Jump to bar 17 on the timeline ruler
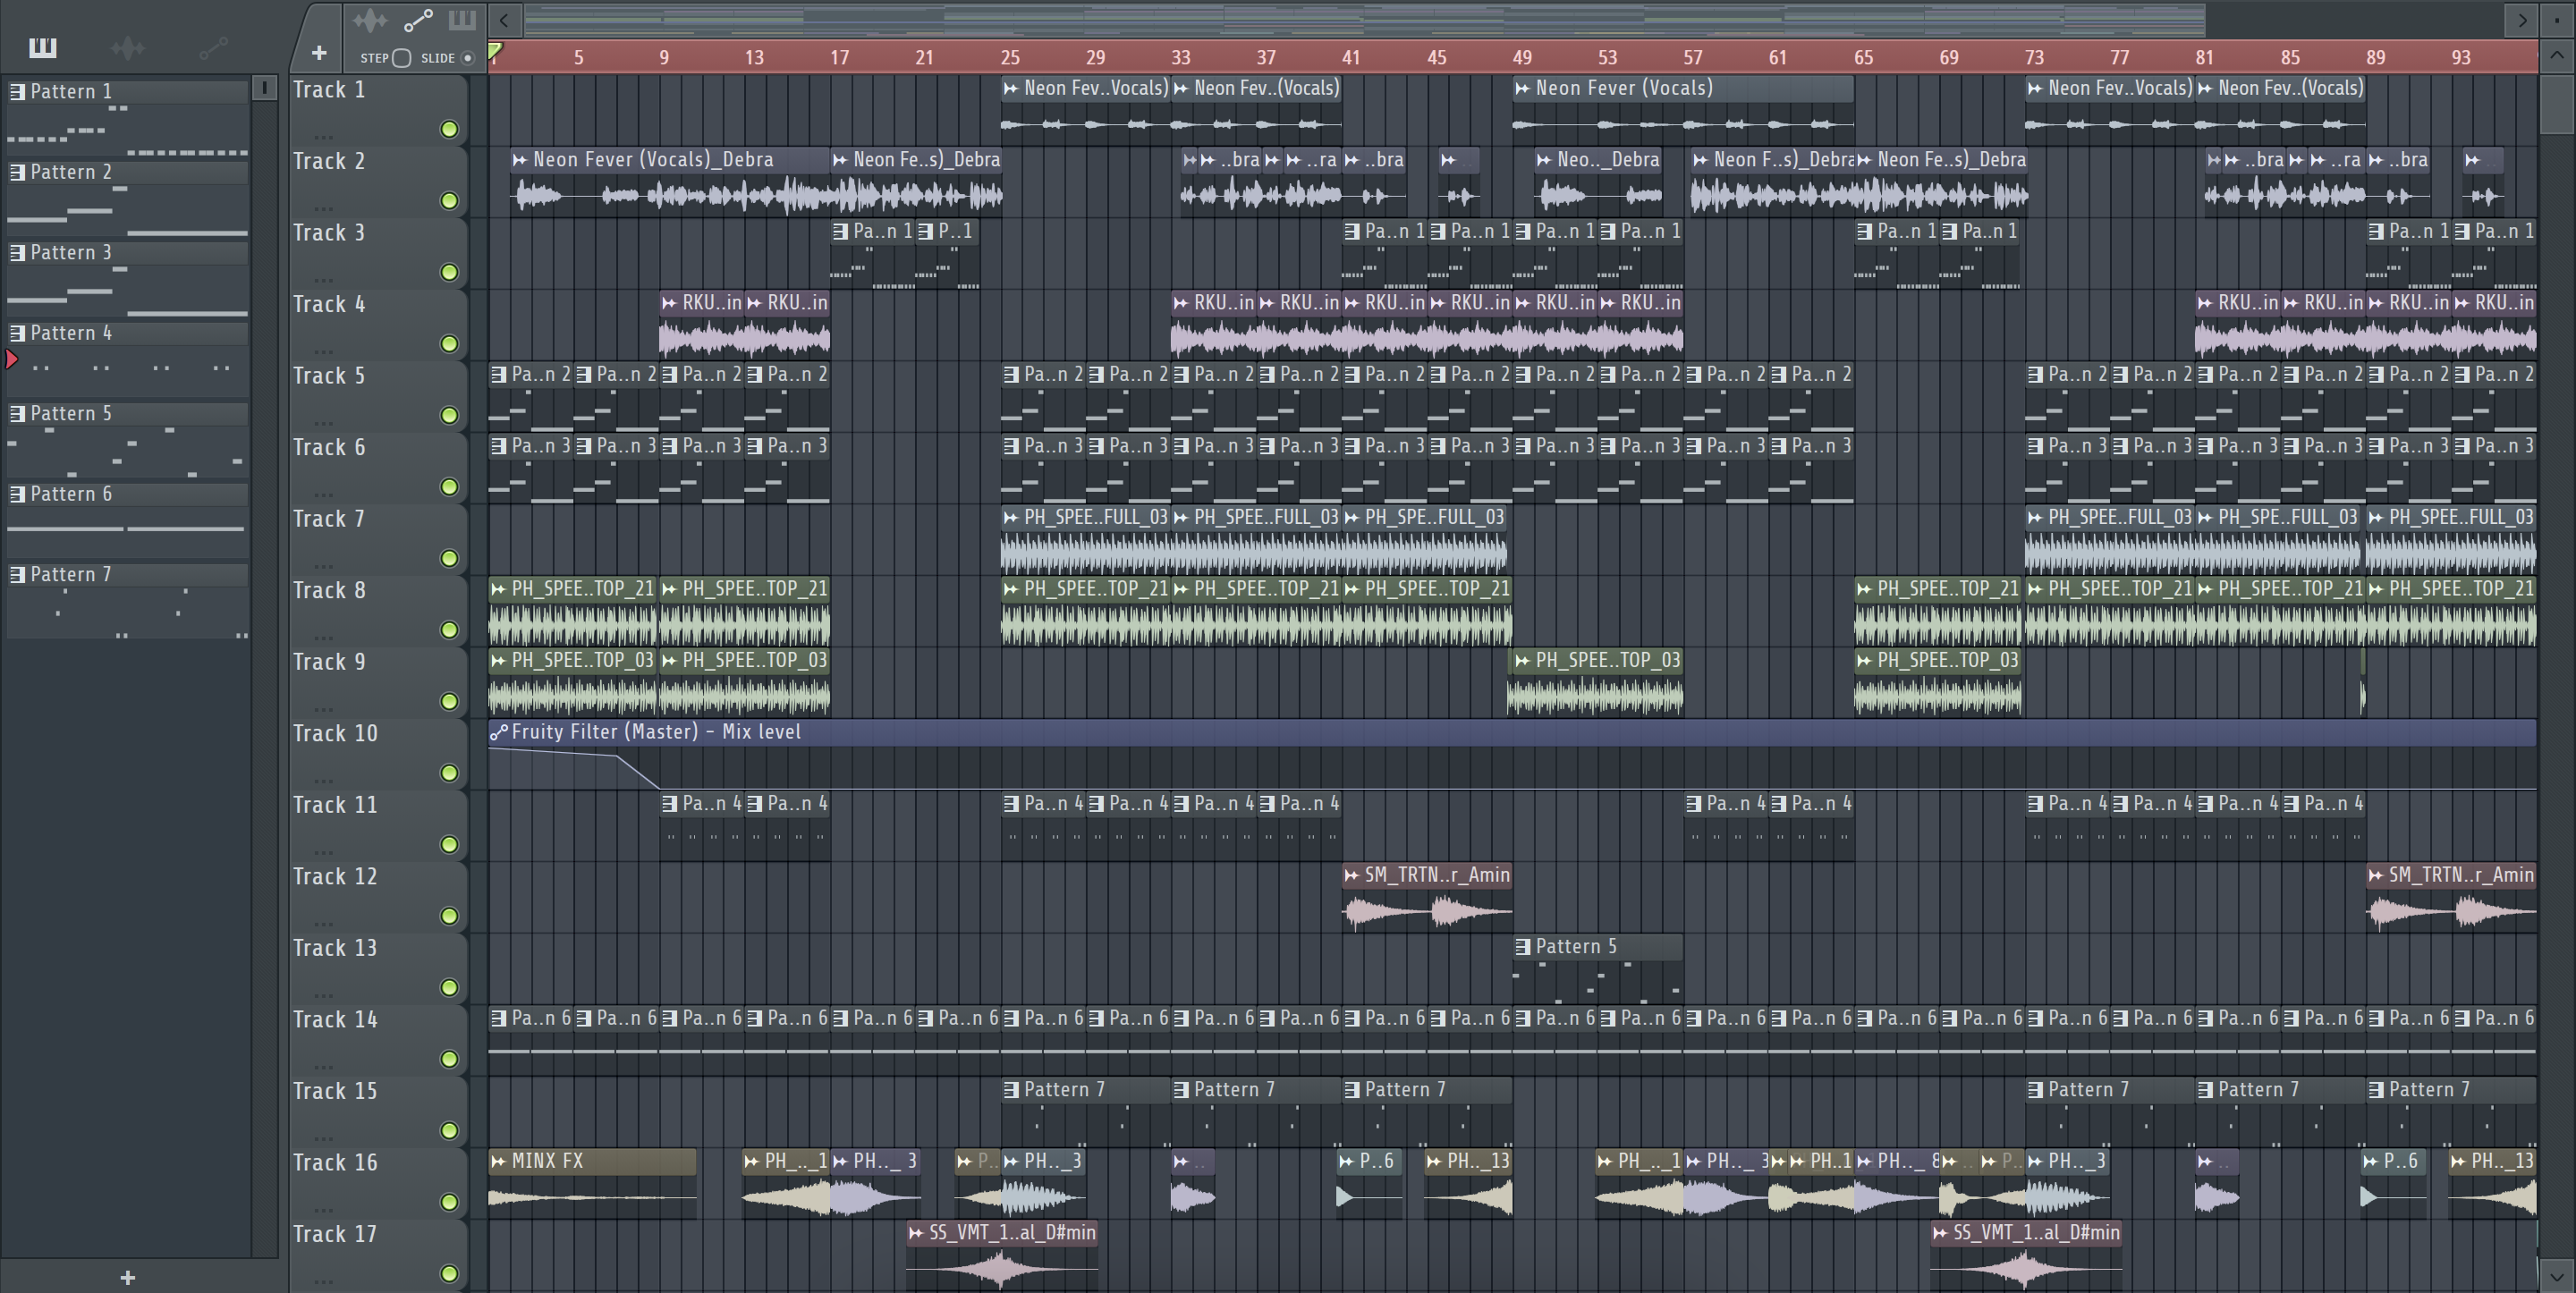Viewport: 2576px width, 1293px height. pos(839,58)
